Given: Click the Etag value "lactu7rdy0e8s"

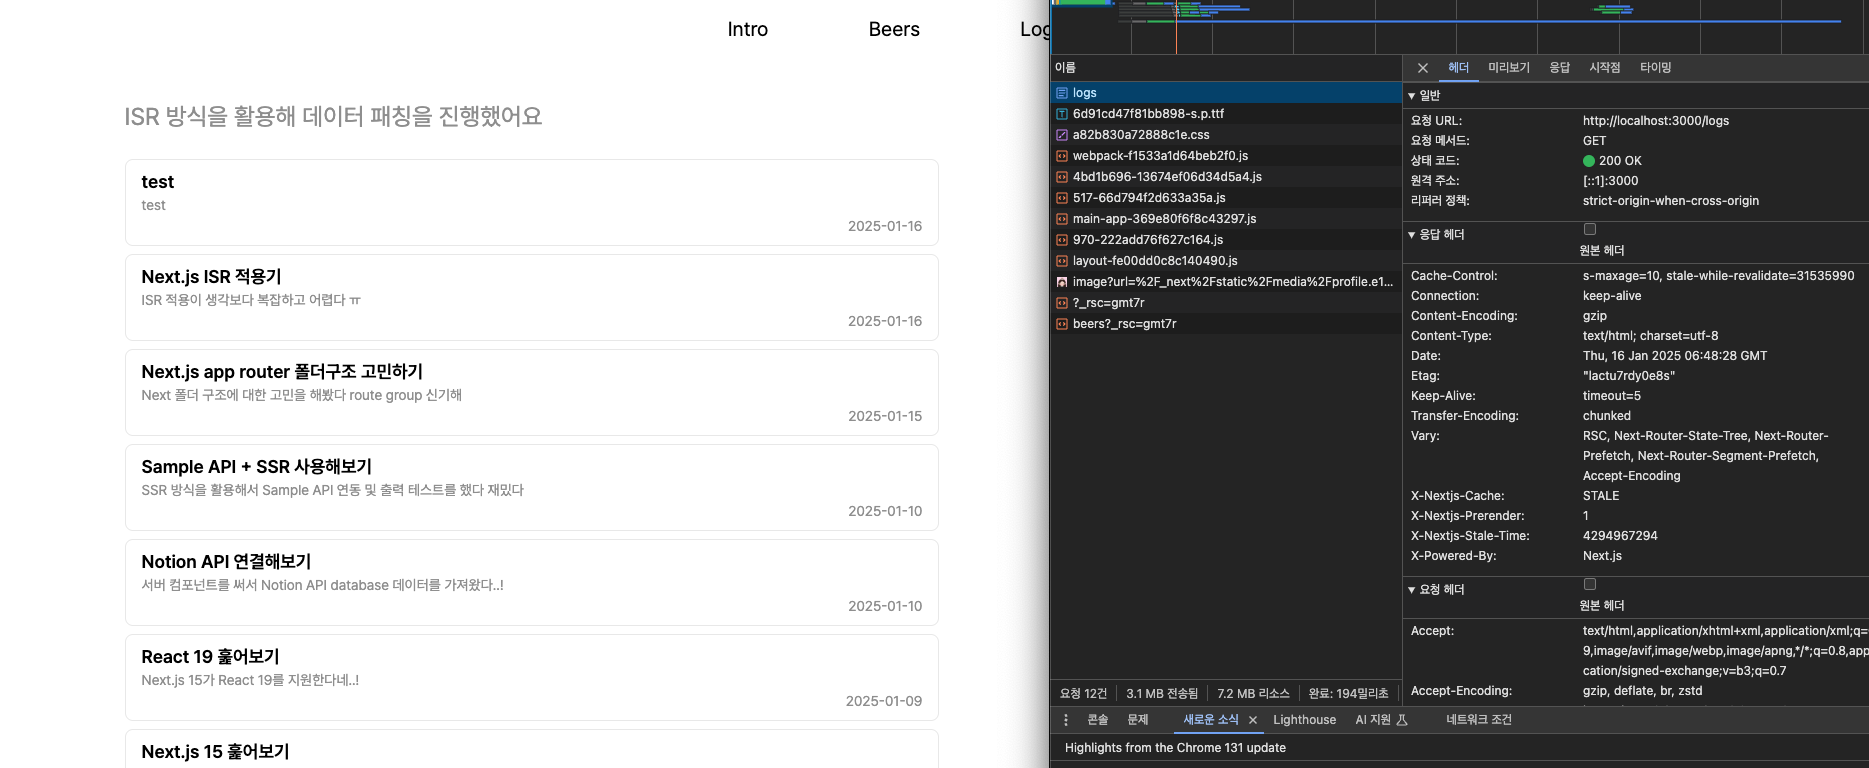Looking at the screenshot, I should click(1628, 376).
